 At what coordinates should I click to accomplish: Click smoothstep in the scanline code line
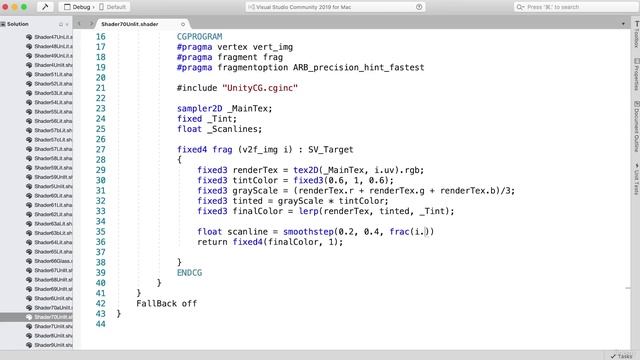coord(309,232)
